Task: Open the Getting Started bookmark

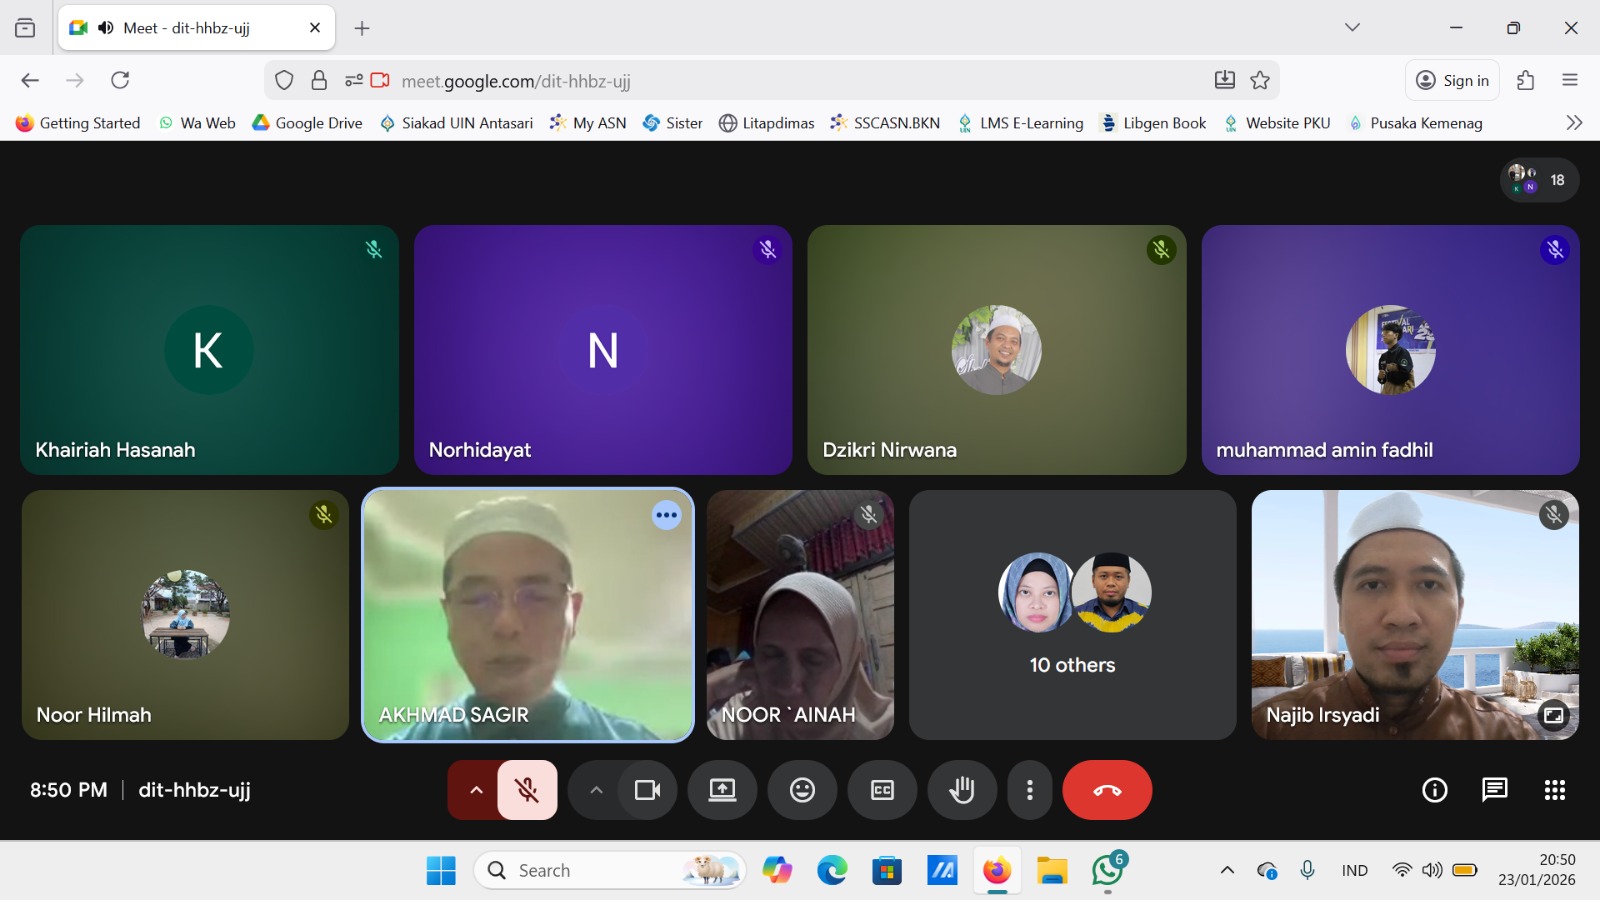Action: (x=78, y=123)
